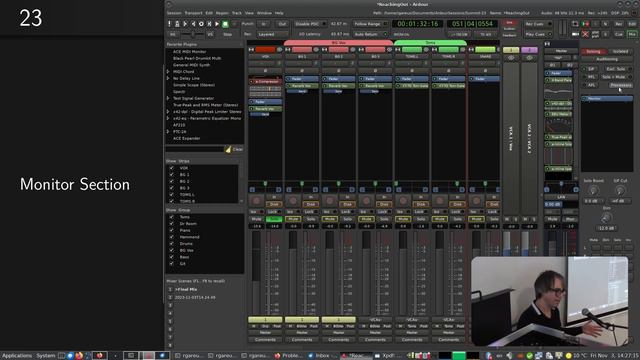
Task: Click the eye icon under VCA 2
Action: [x=529, y=58]
